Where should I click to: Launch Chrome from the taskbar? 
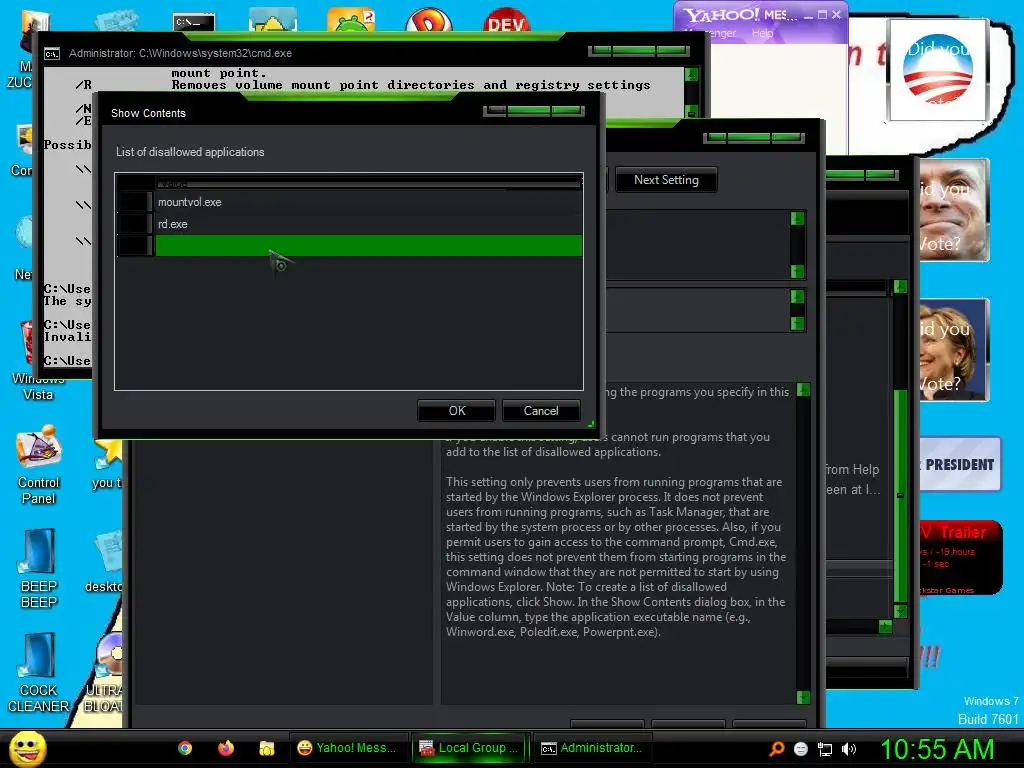coord(185,748)
